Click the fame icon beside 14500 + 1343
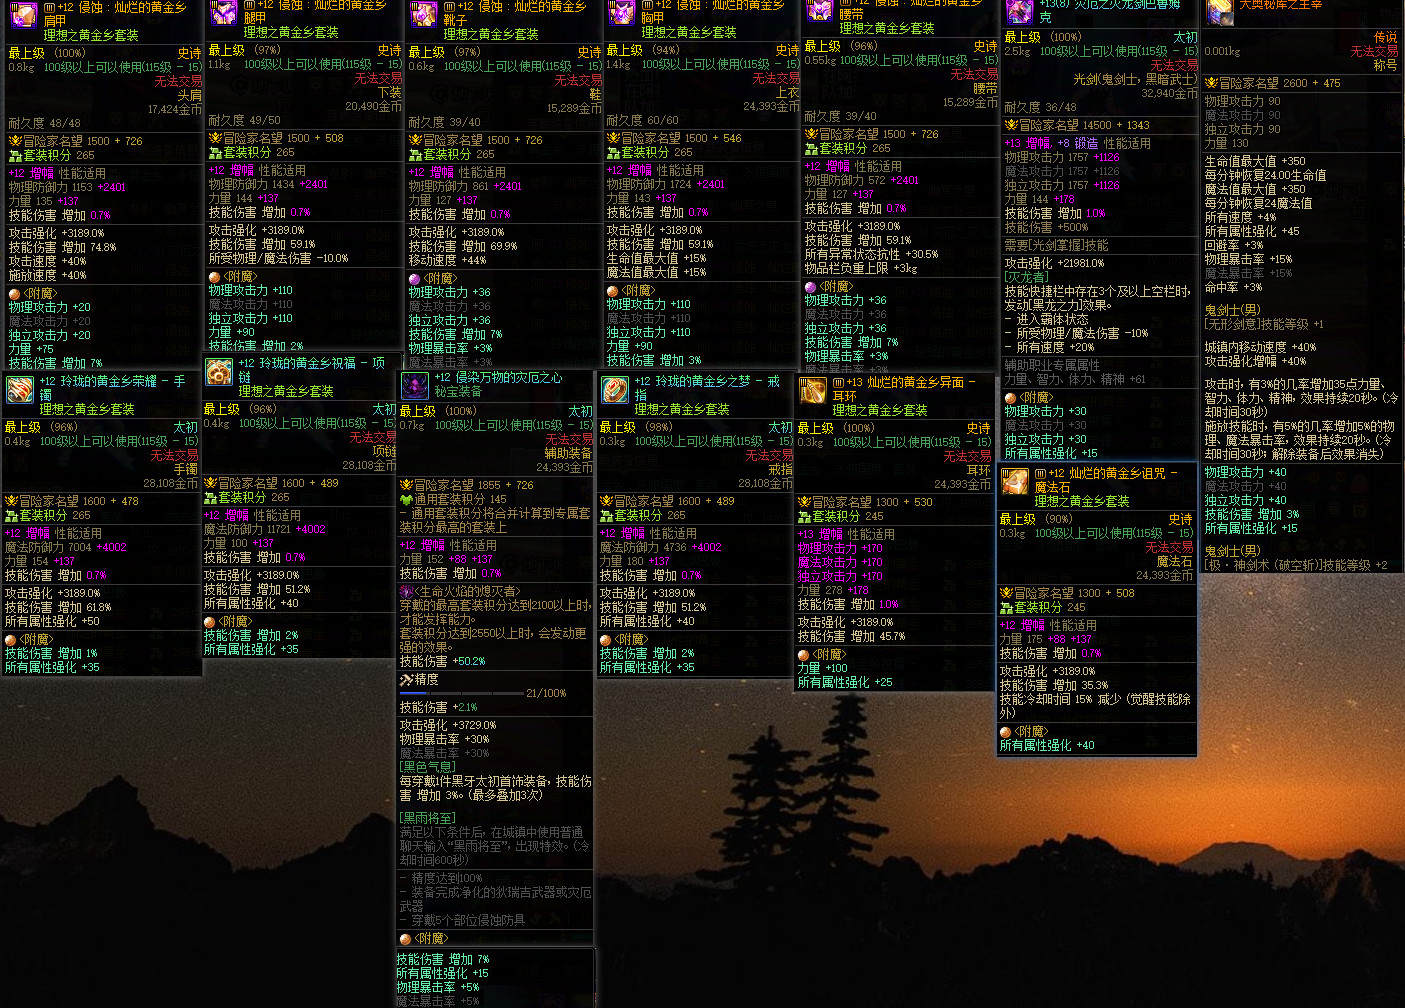Screen dimensions: 1405x1008 1011,125
